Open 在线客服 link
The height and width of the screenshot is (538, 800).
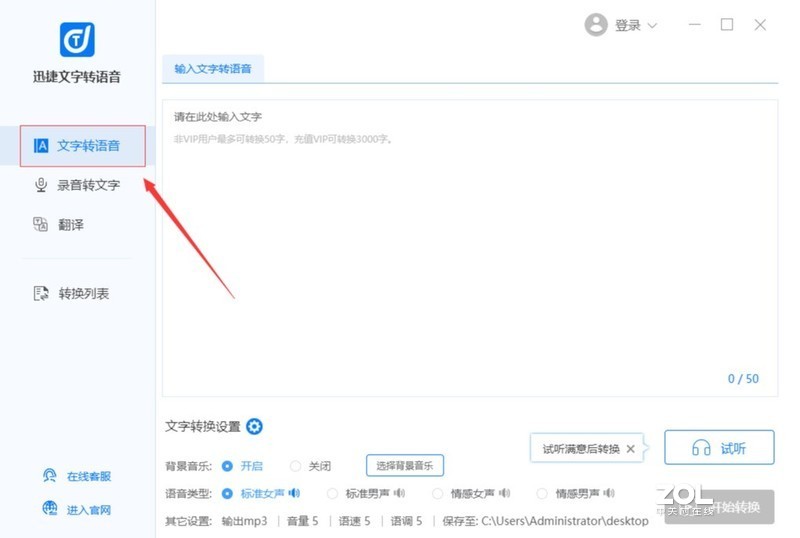[89, 476]
